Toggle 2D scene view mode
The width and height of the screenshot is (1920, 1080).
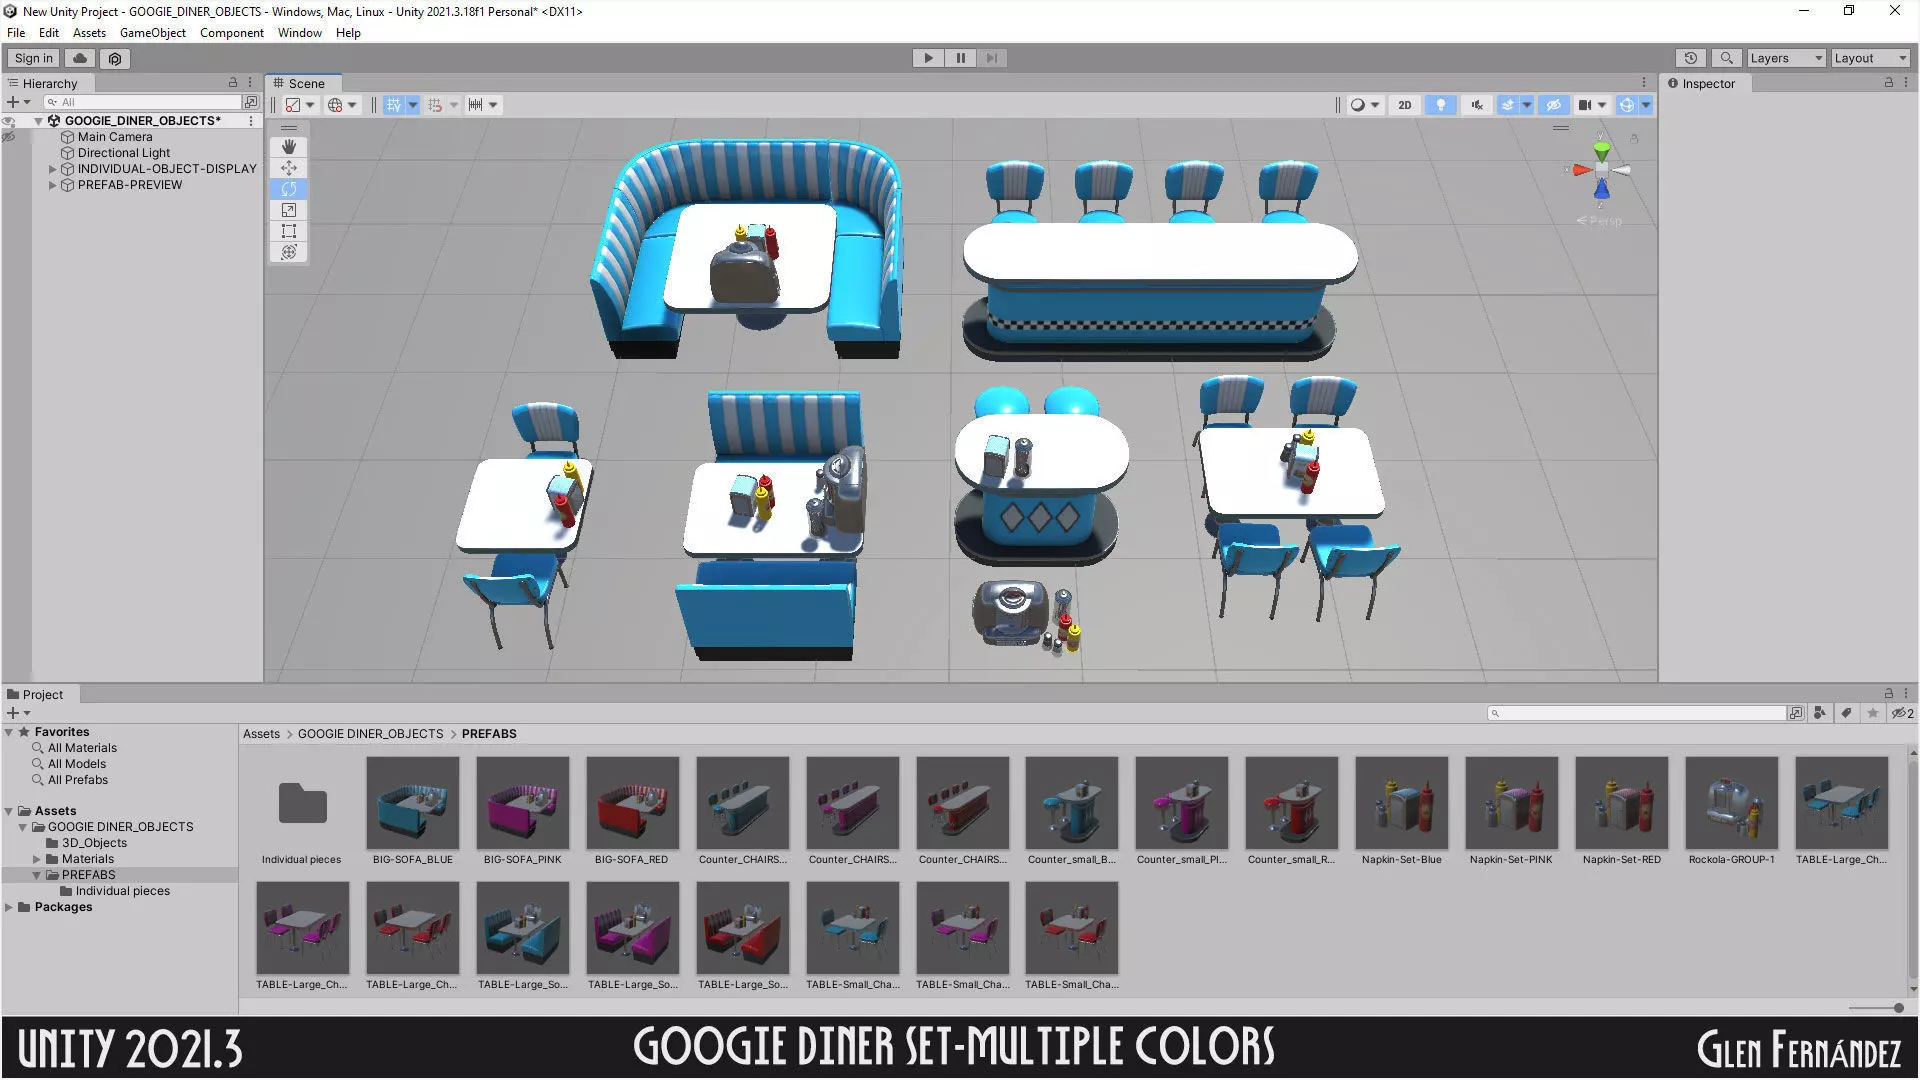[x=1405, y=105]
